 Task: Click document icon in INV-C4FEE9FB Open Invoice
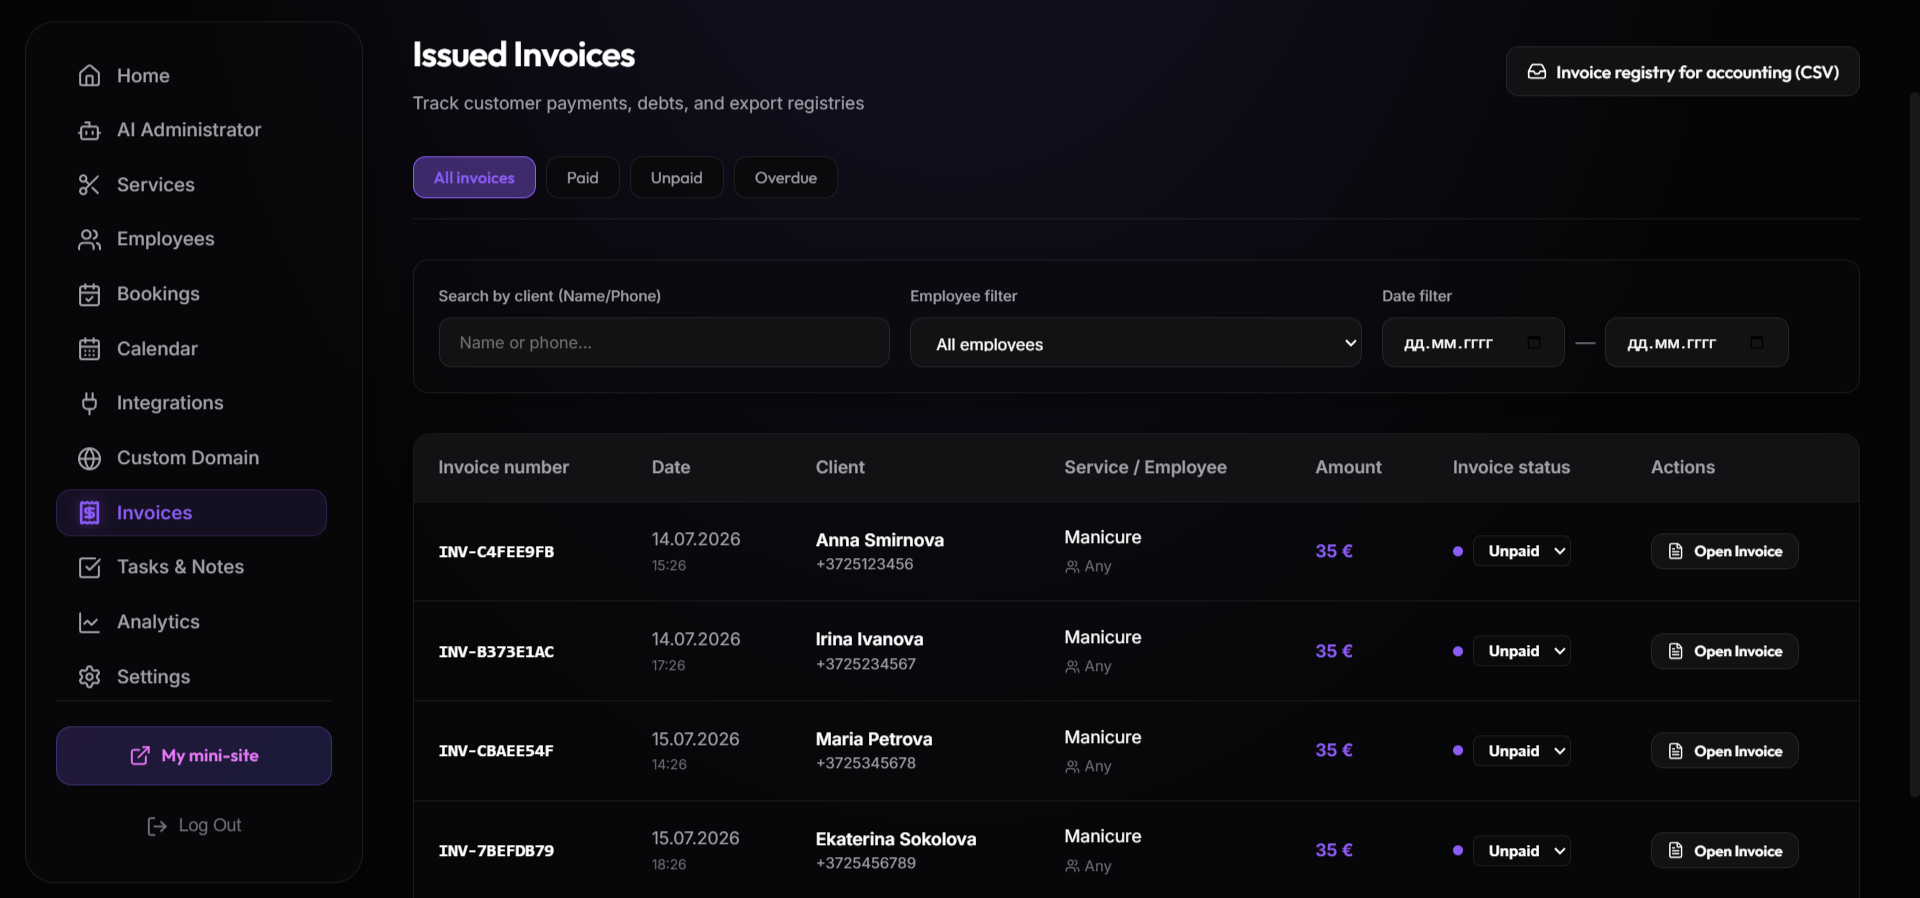1676,551
